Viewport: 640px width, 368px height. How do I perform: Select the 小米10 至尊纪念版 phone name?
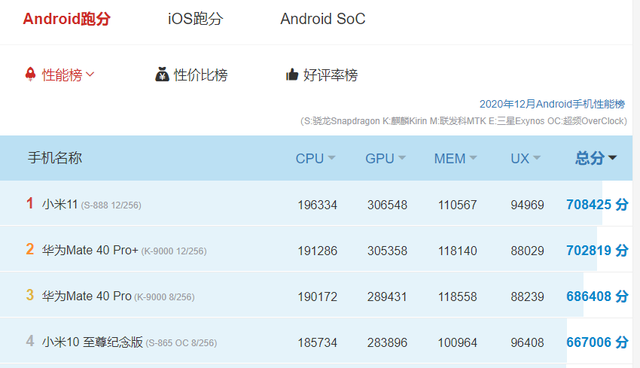92,342
